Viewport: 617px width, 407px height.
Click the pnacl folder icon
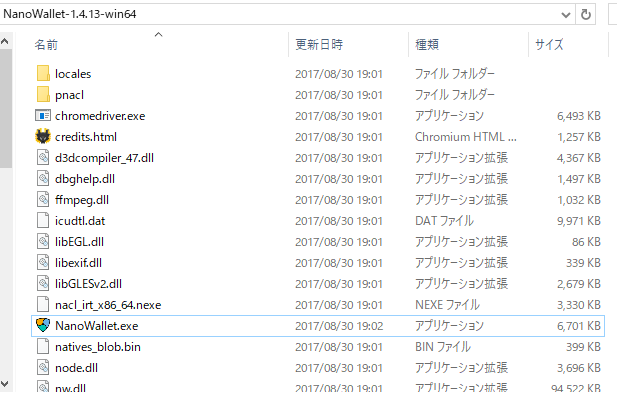point(42,94)
